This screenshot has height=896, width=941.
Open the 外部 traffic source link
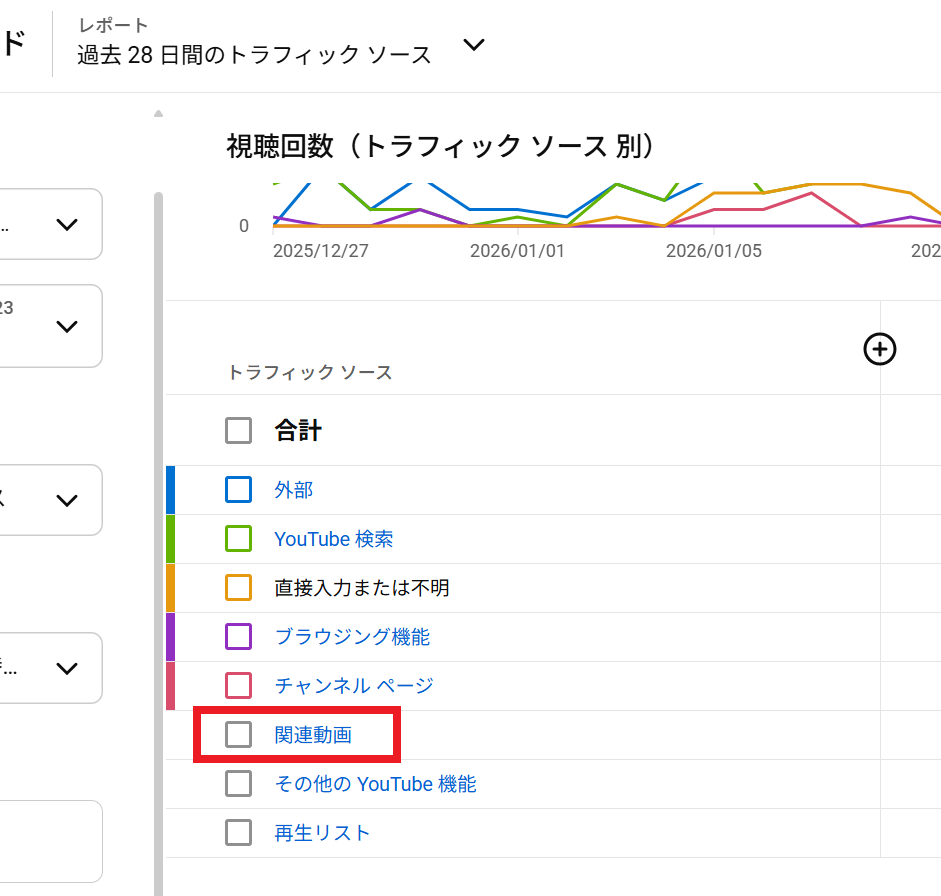[293, 490]
